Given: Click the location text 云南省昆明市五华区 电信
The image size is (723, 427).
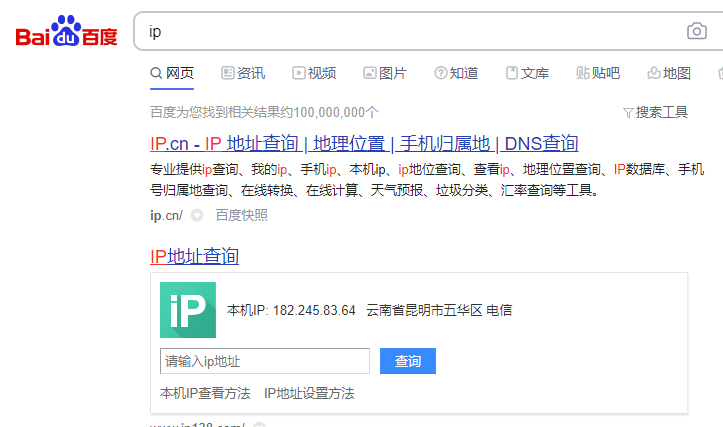Looking at the screenshot, I should click(x=439, y=310).
